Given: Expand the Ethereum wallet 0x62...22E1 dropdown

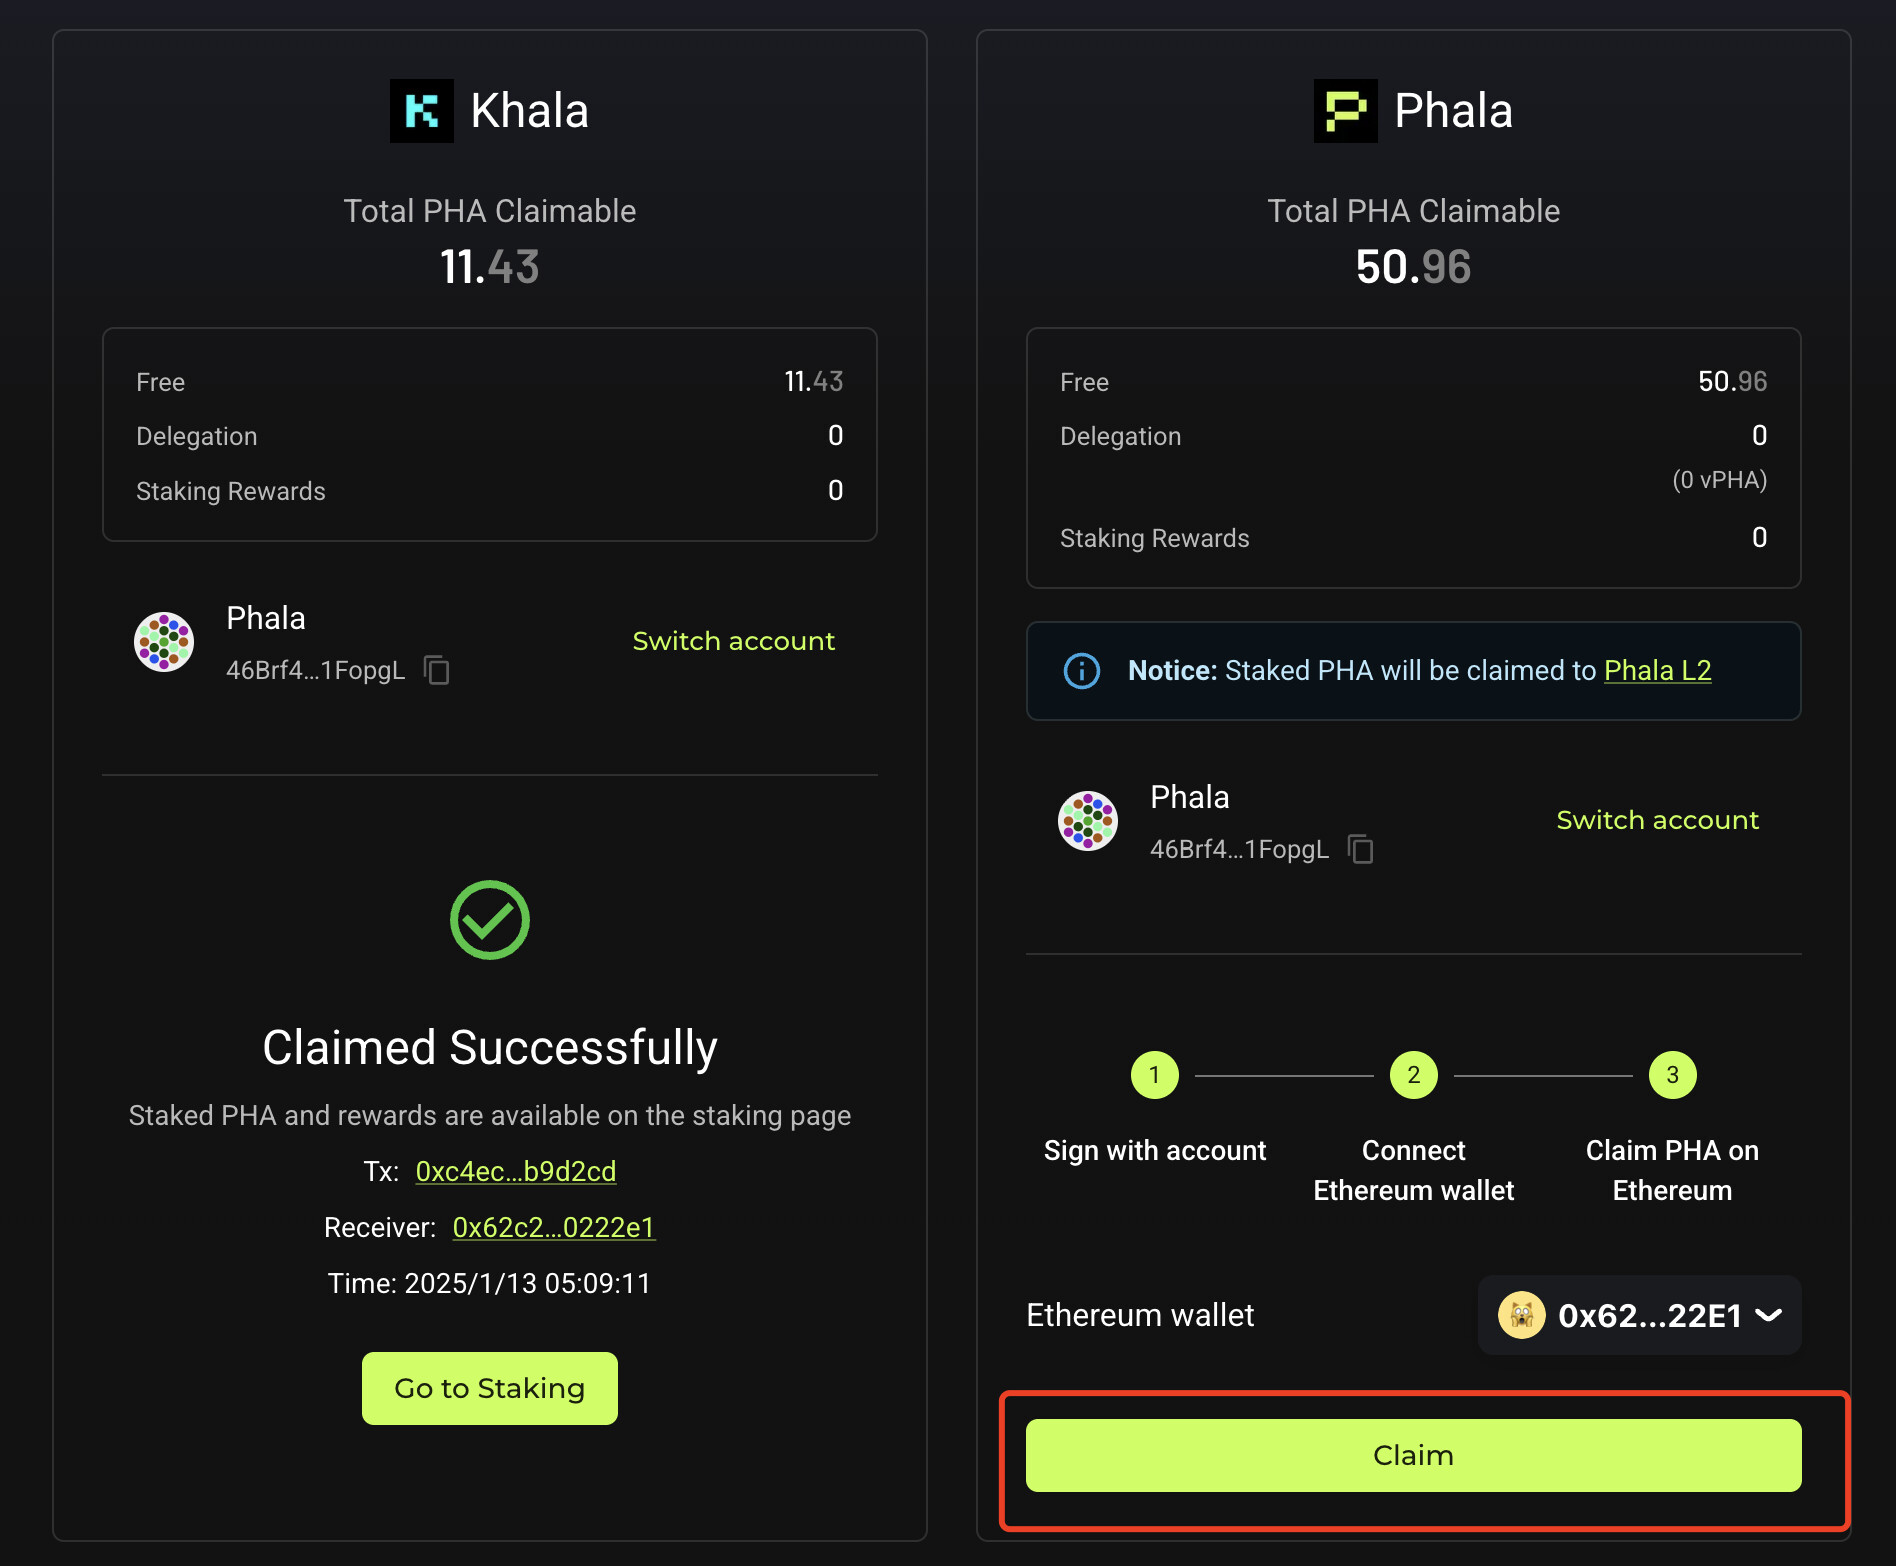Looking at the screenshot, I should (x=1768, y=1315).
